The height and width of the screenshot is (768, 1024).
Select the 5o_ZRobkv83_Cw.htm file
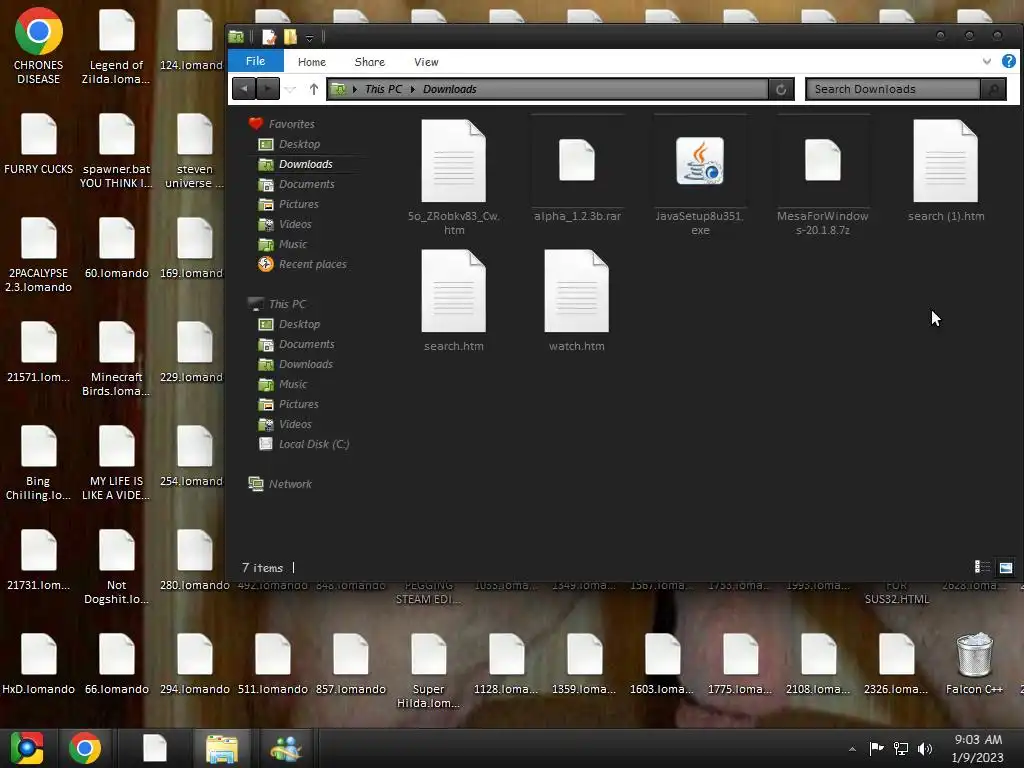[454, 176]
